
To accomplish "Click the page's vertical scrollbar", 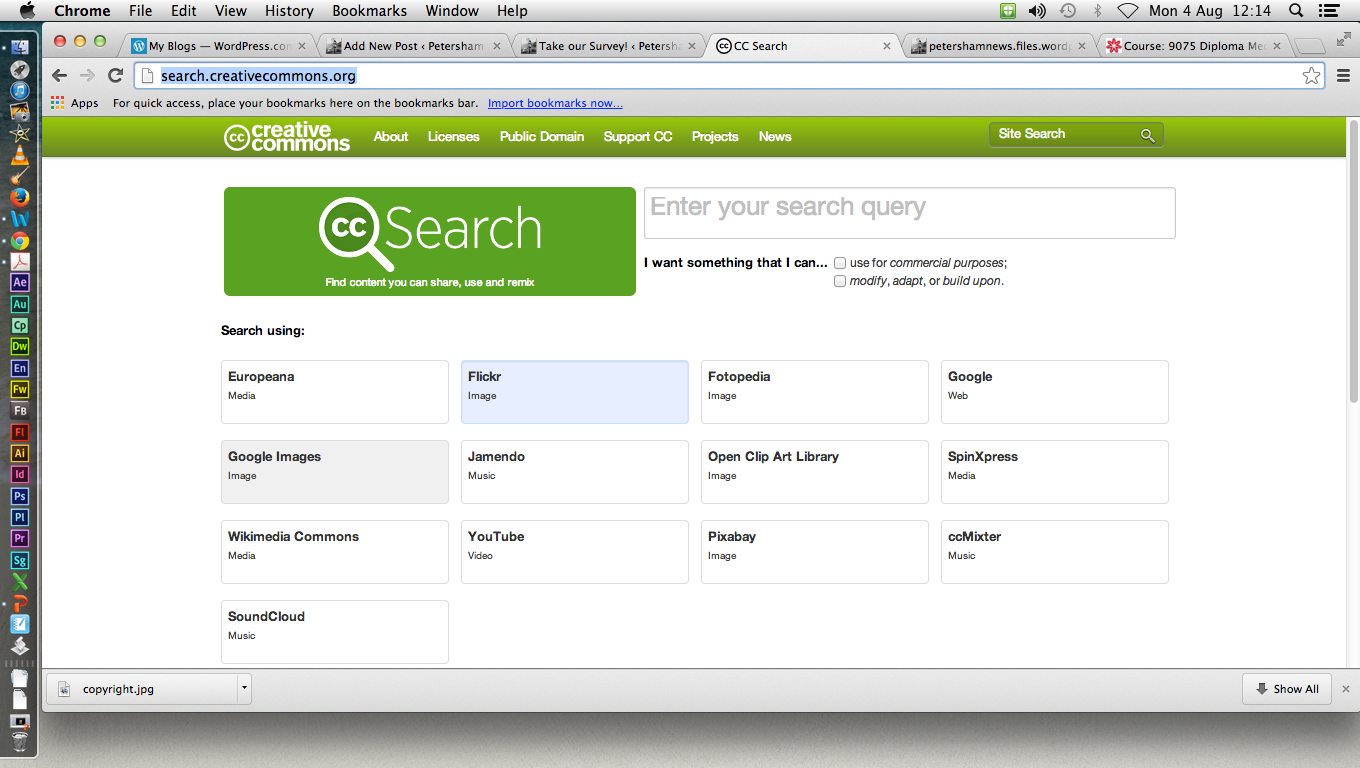I will [x=1352, y=260].
